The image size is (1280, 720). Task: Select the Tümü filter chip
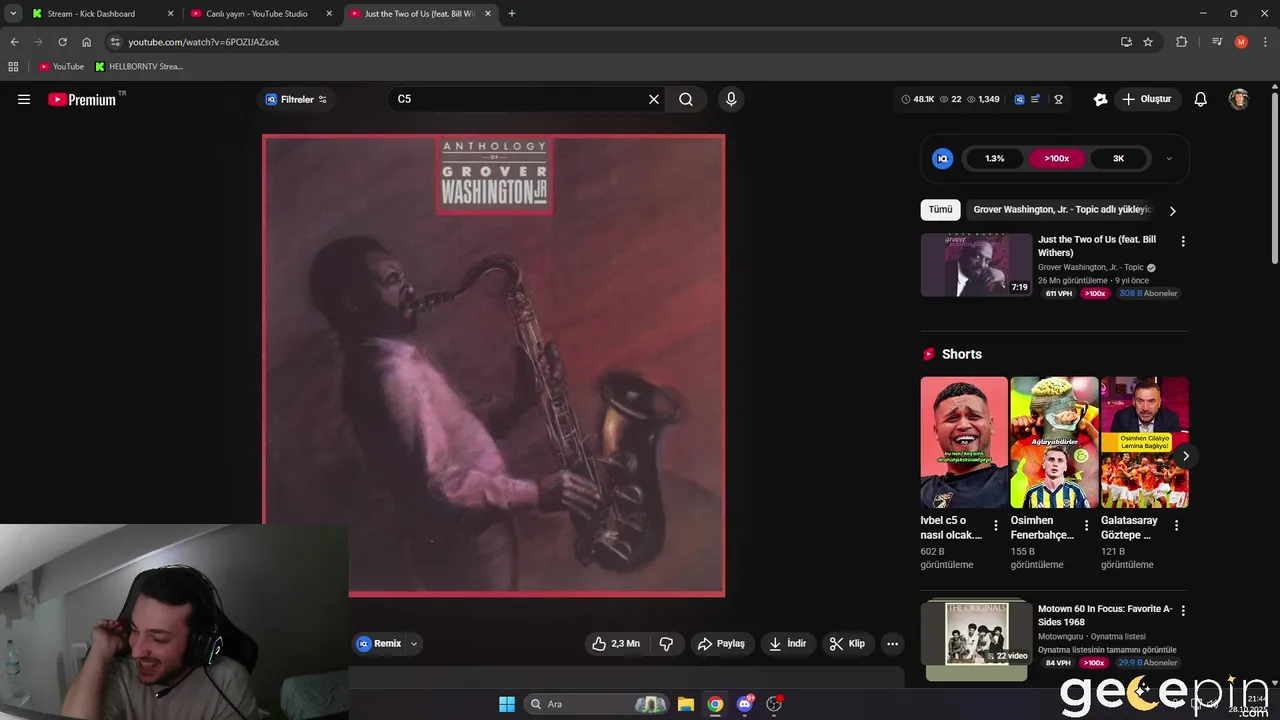[940, 210]
